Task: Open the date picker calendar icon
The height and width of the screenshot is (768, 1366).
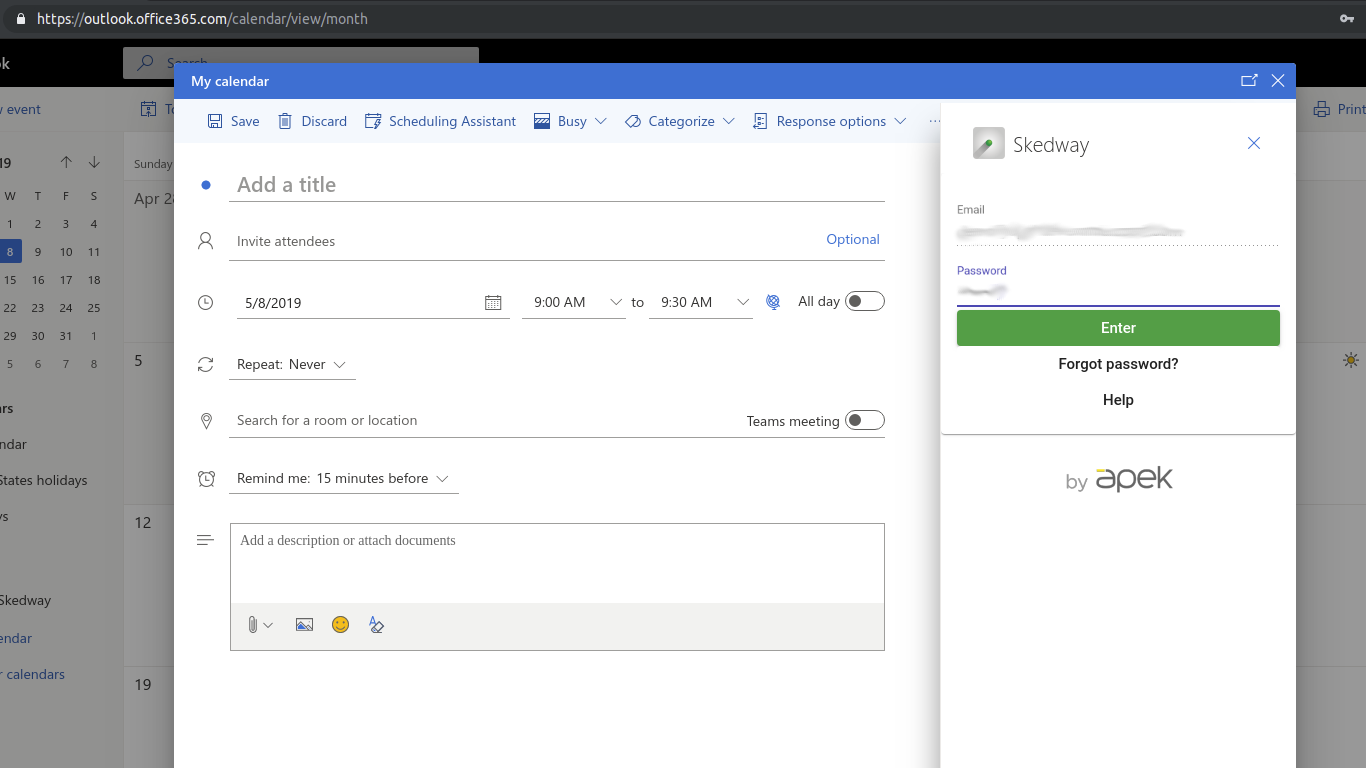Action: click(493, 302)
